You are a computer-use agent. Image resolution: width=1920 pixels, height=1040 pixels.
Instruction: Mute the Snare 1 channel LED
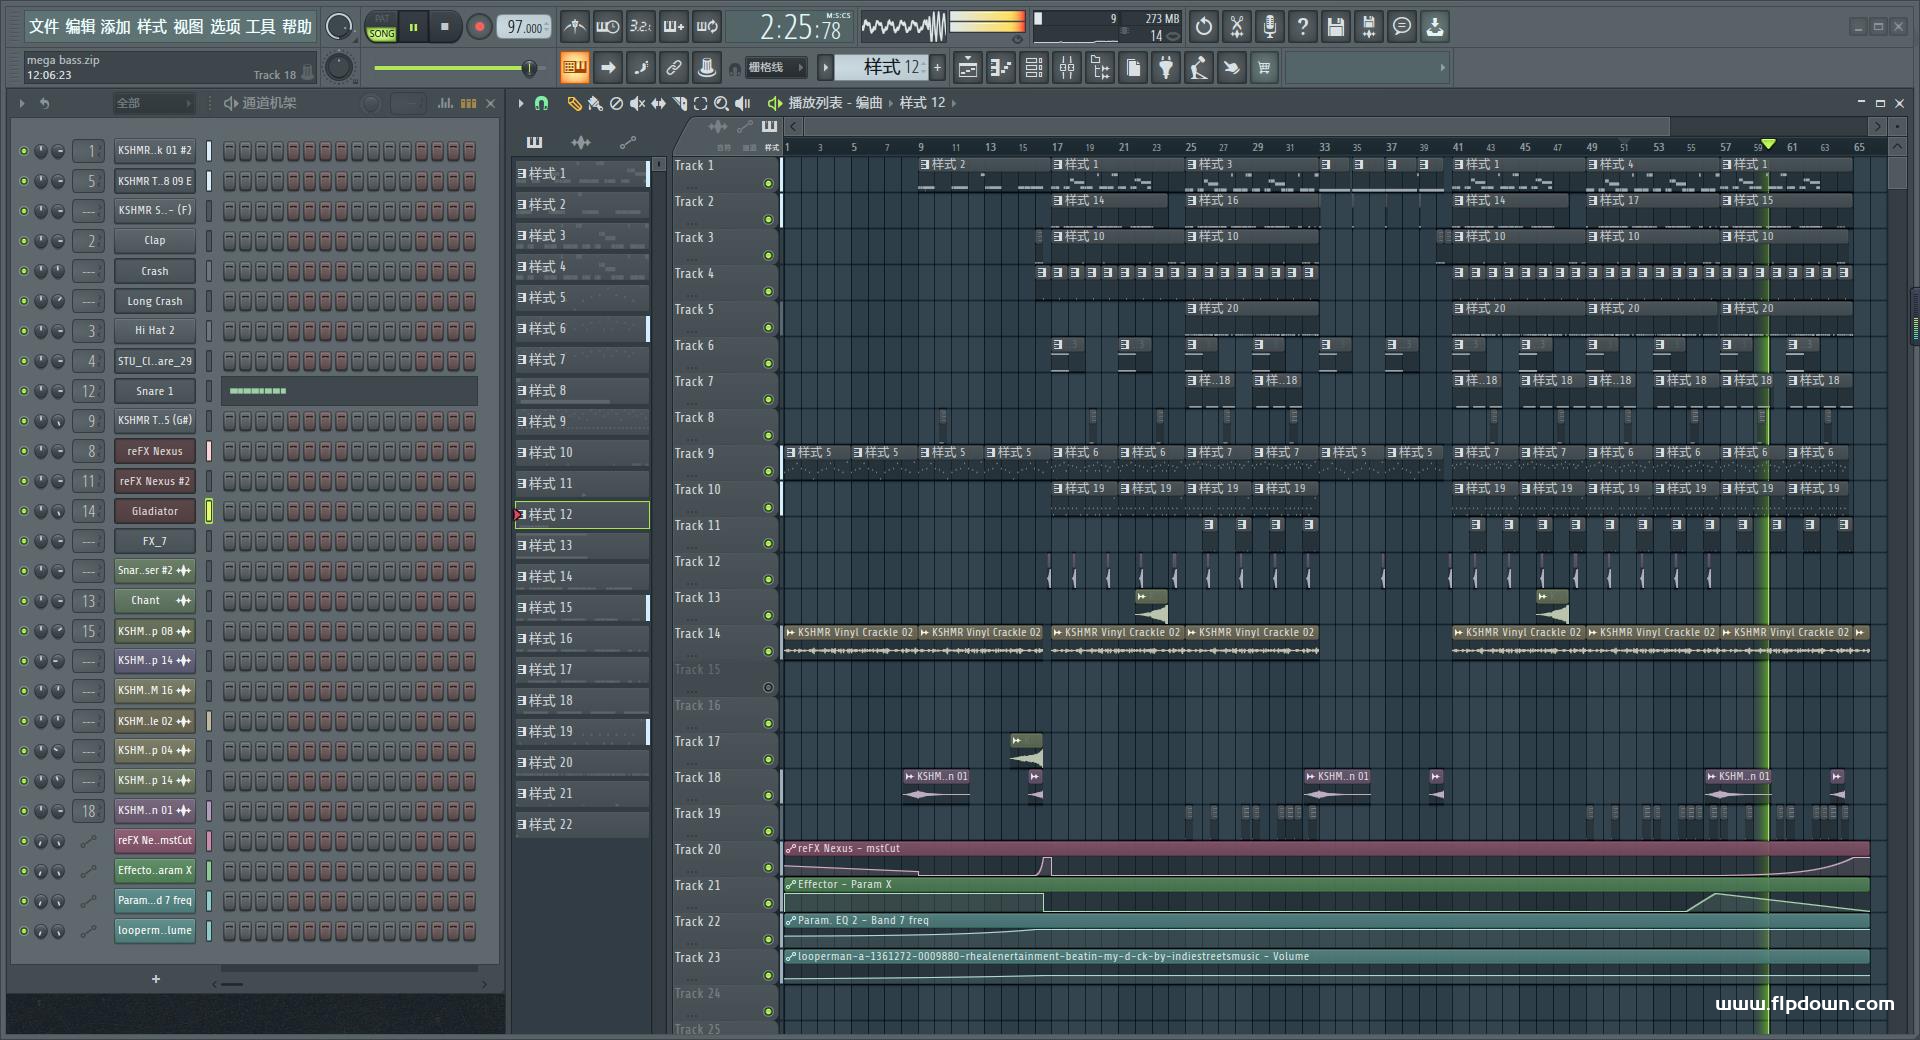[x=24, y=391]
